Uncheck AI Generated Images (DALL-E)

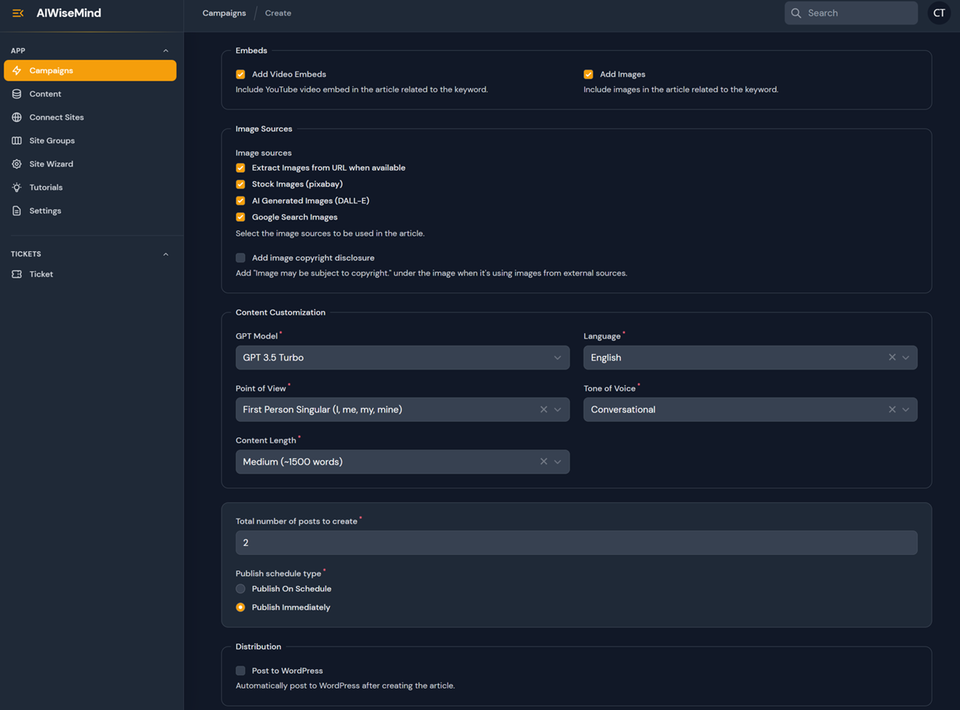click(x=241, y=201)
